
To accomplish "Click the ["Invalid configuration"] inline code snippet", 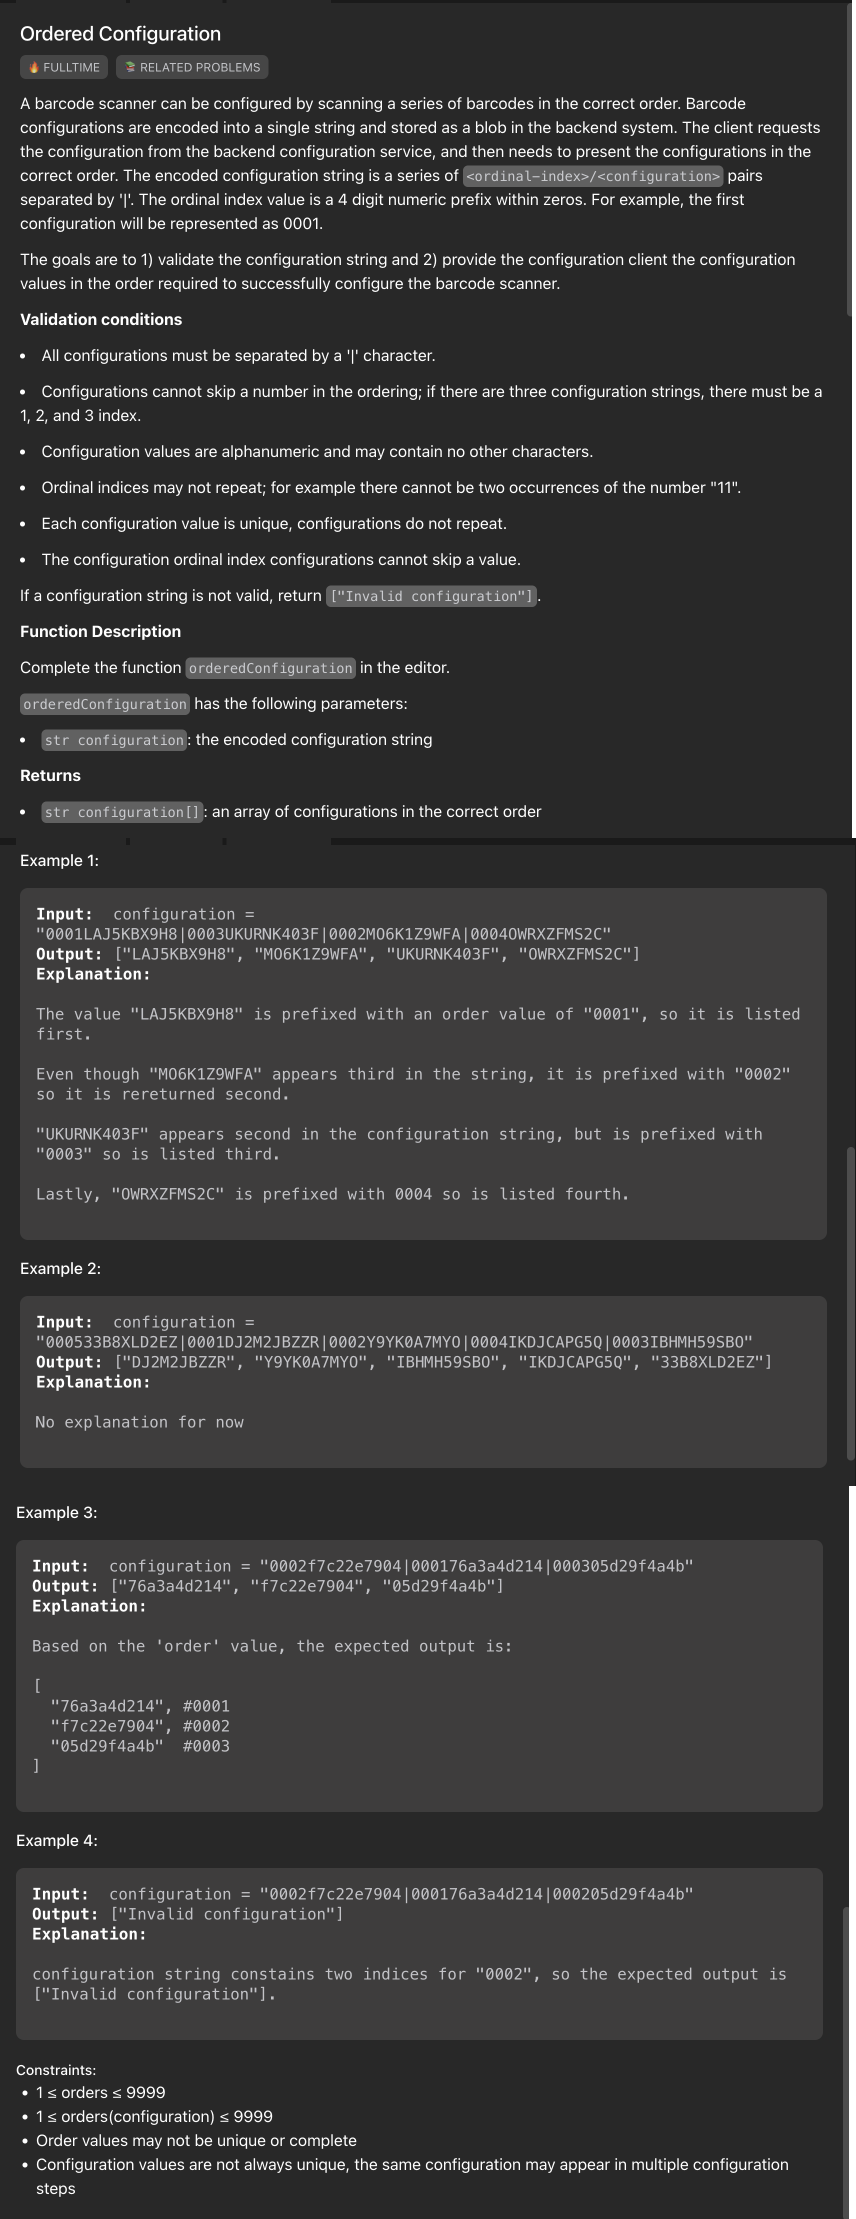I will (x=432, y=596).
